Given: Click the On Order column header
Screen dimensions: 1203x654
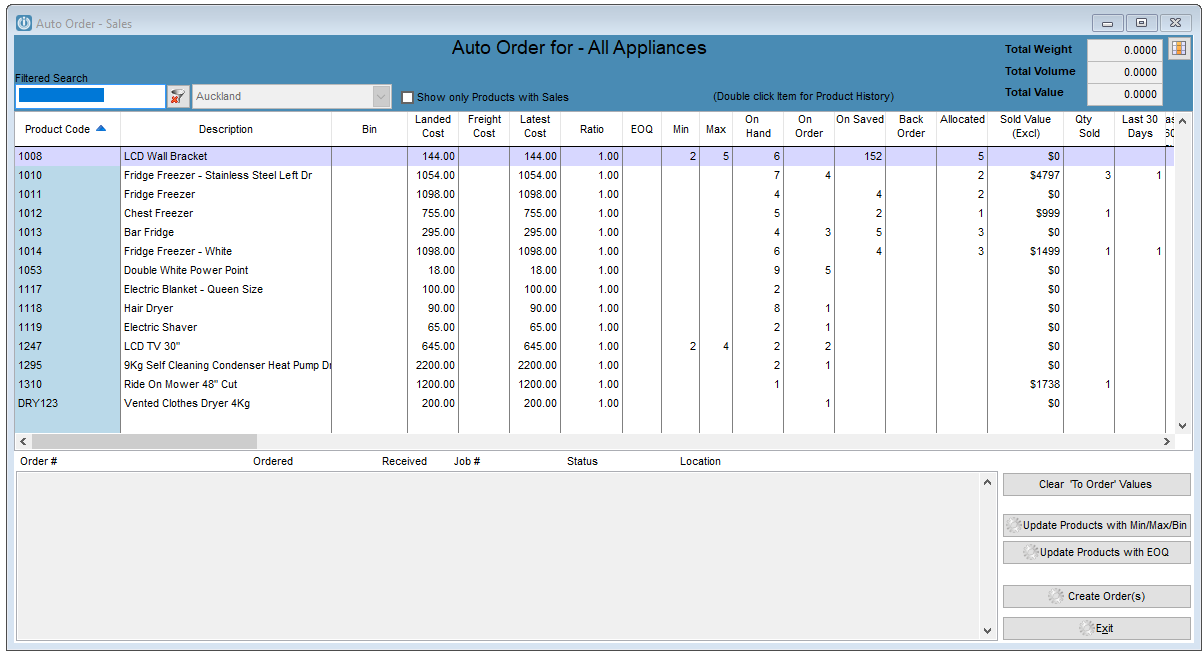Looking at the screenshot, I should (809, 126).
